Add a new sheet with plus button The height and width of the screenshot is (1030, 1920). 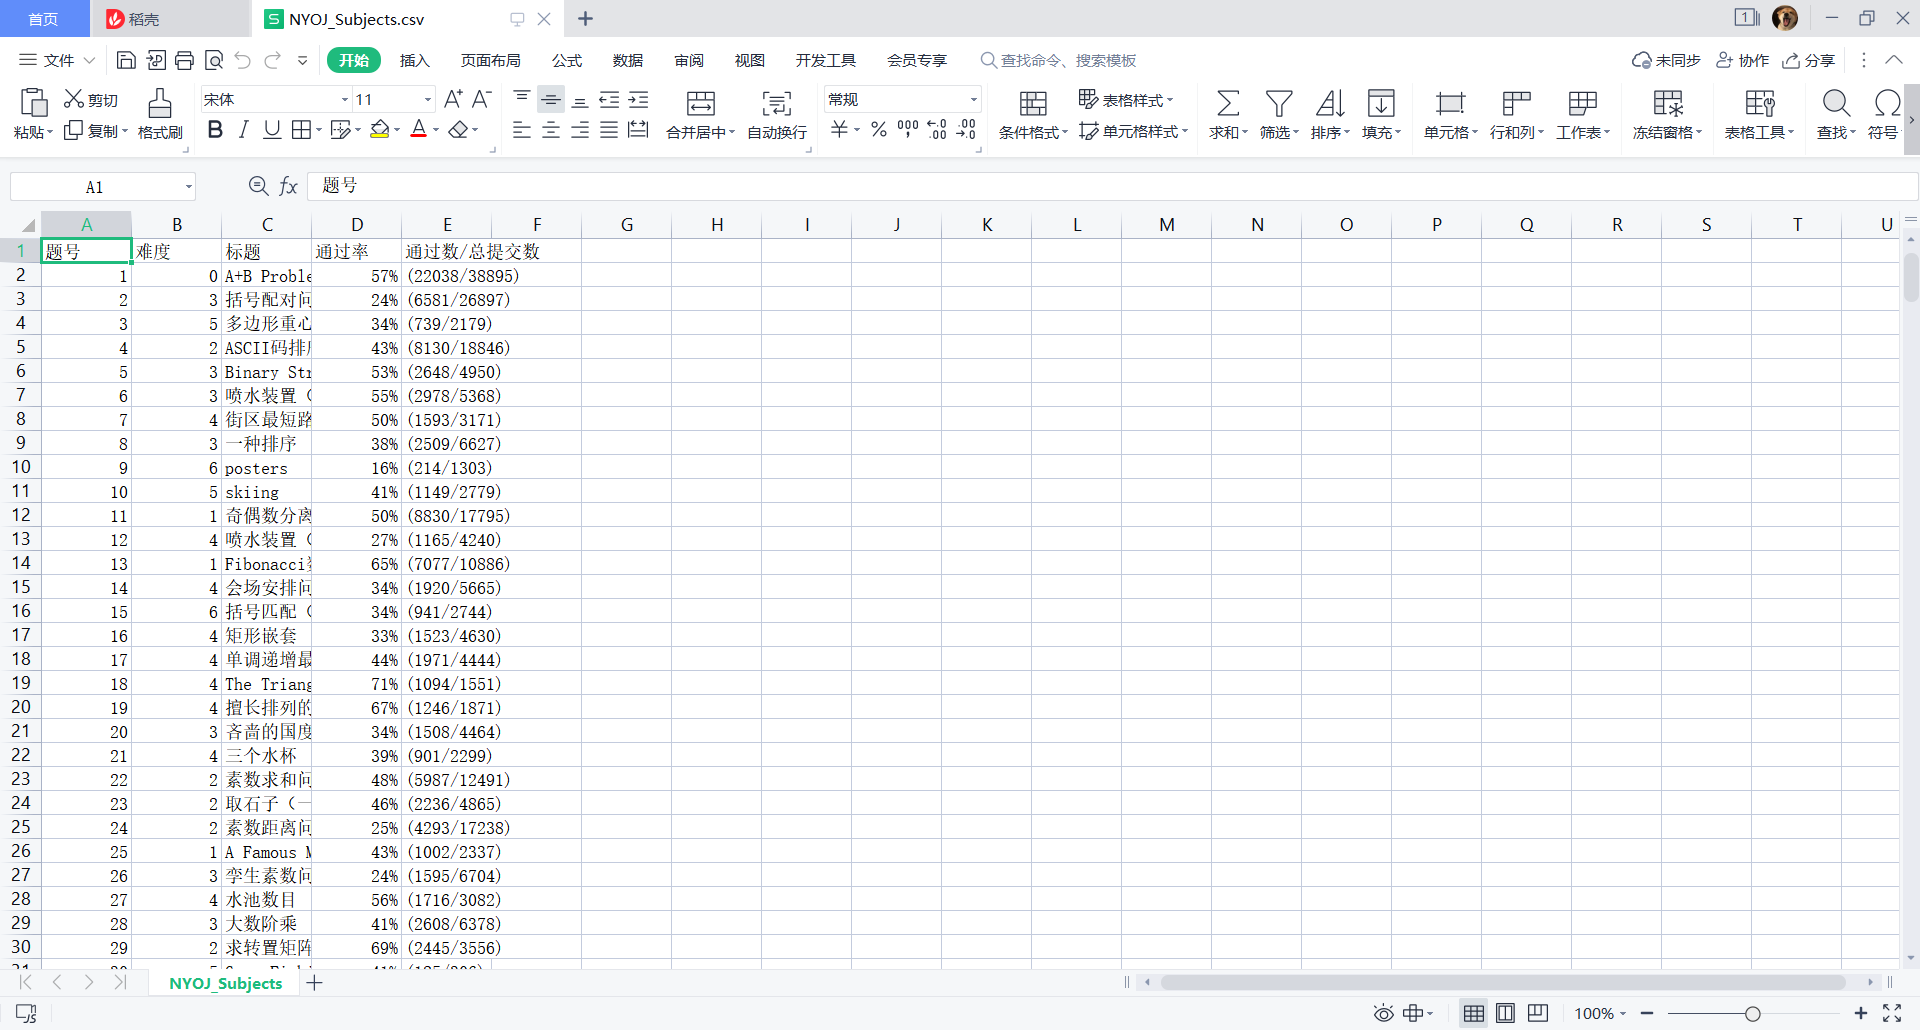click(314, 983)
